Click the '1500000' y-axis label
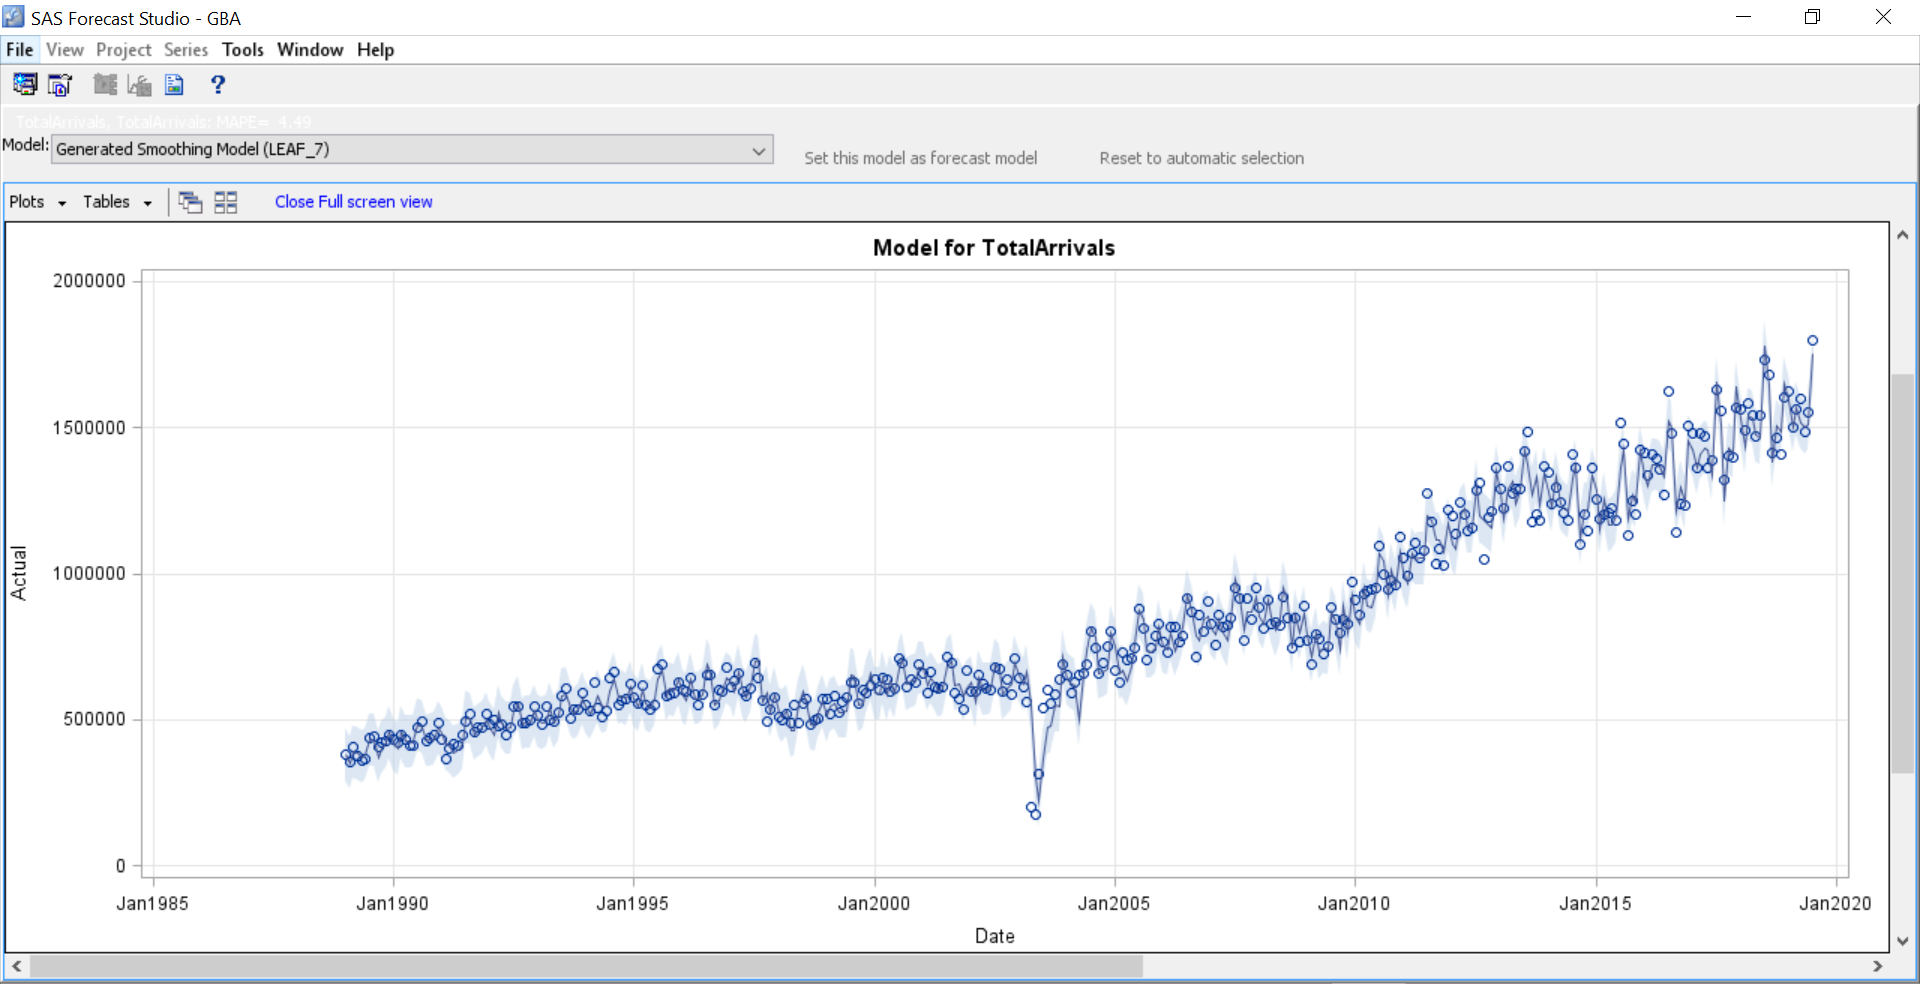The width and height of the screenshot is (1920, 984). (90, 428)
